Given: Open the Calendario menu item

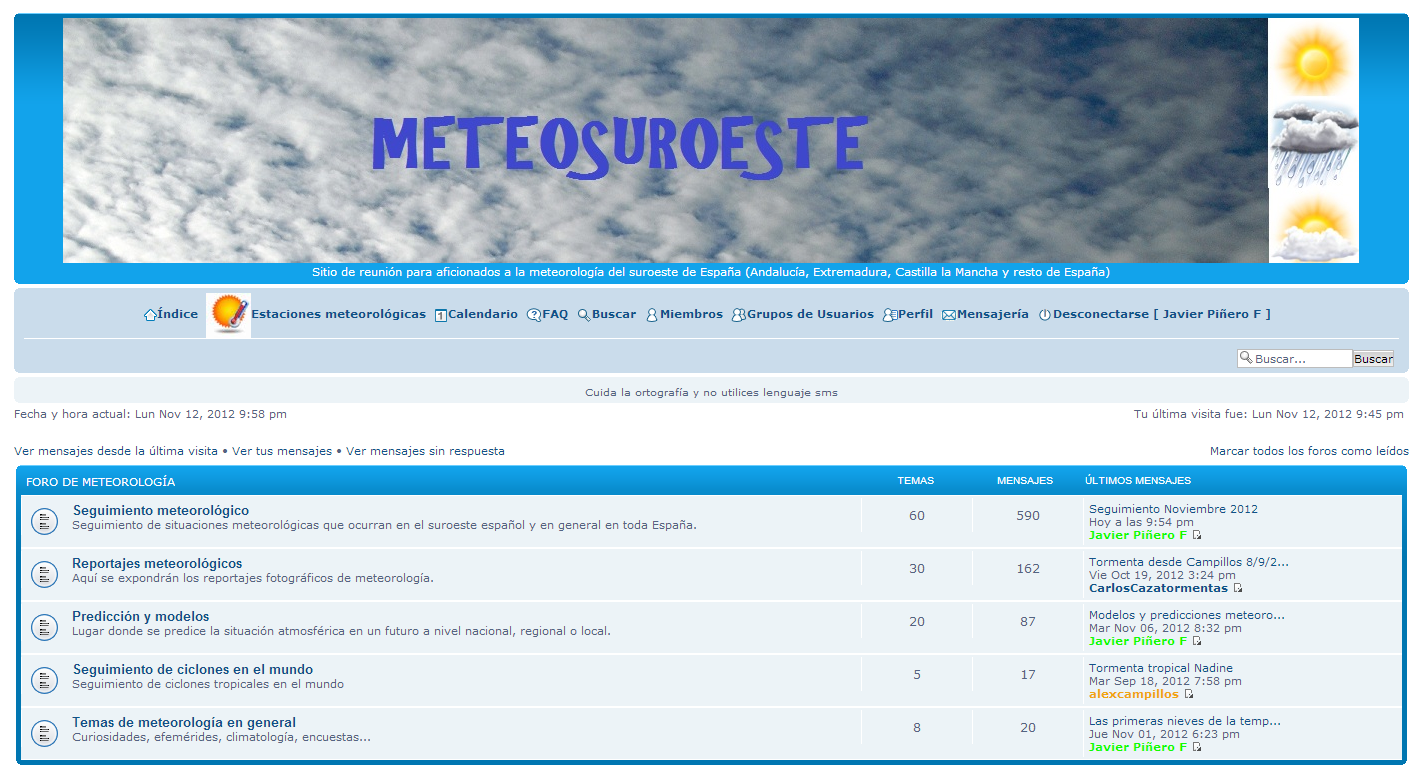Looking at the screenshot, I should (x=483, y=314).
